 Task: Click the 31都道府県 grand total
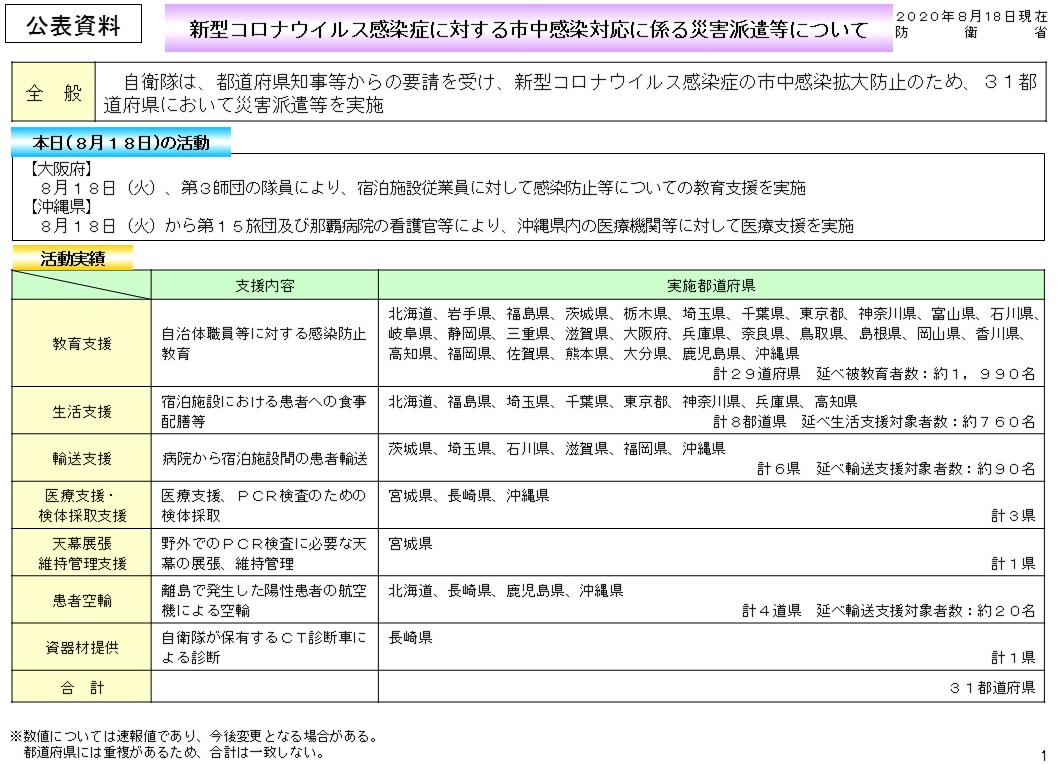(x=992, y=687)
